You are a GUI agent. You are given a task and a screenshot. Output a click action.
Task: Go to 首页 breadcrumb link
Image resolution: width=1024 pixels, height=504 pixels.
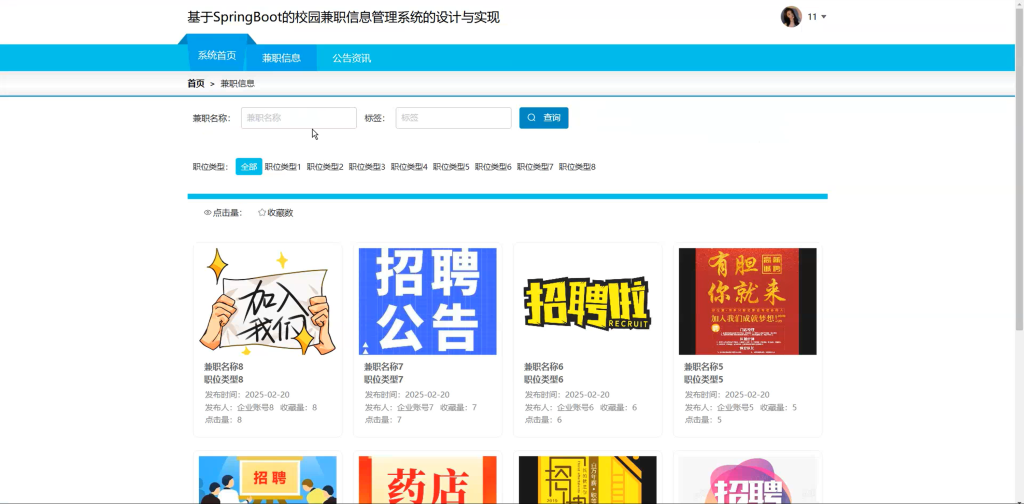point(196,84)
